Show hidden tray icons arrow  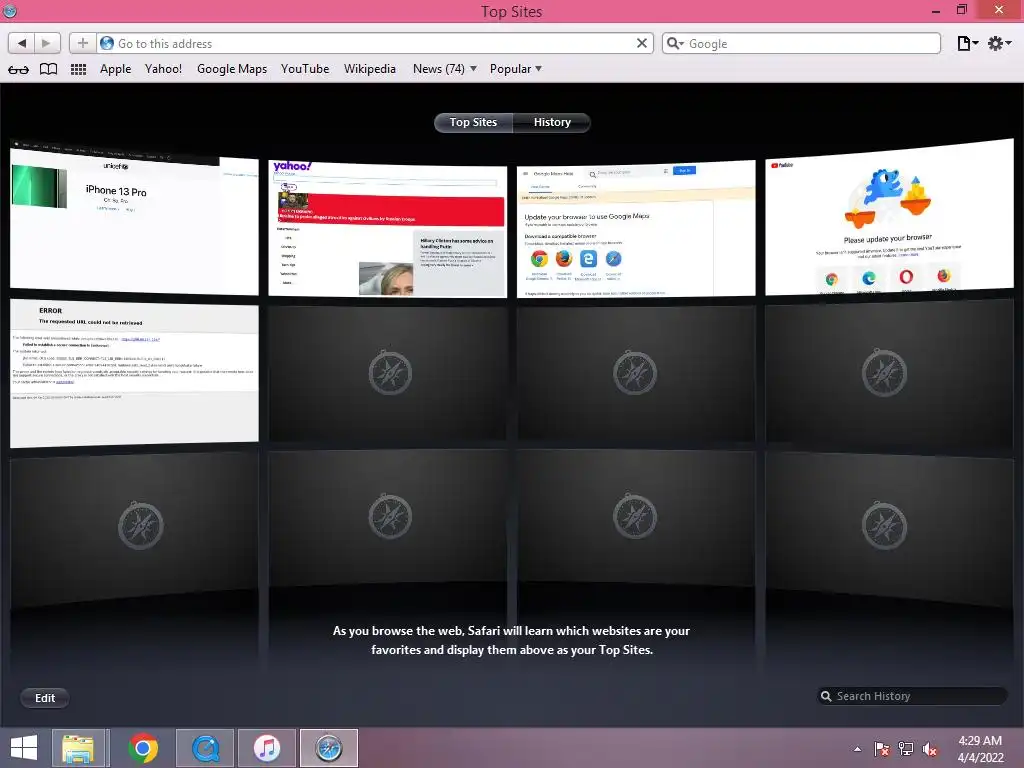[x=857, y=749]
